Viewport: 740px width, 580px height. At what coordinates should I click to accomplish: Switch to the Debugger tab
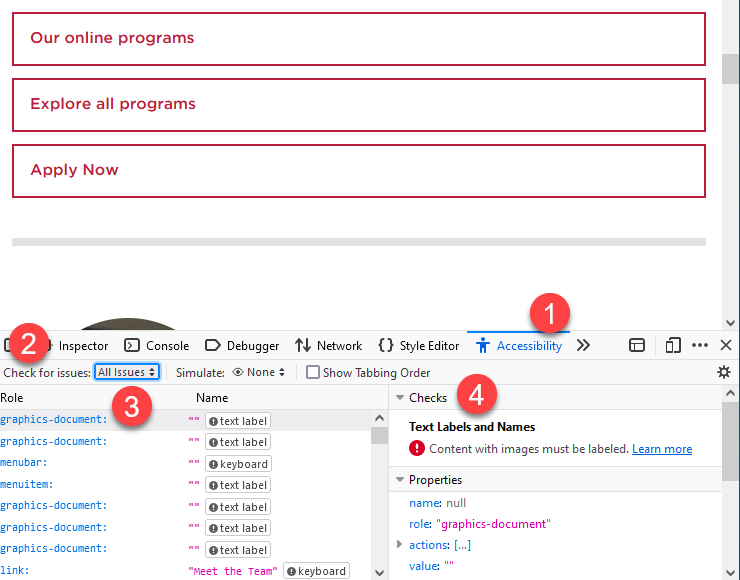click(x=242, y=346)
